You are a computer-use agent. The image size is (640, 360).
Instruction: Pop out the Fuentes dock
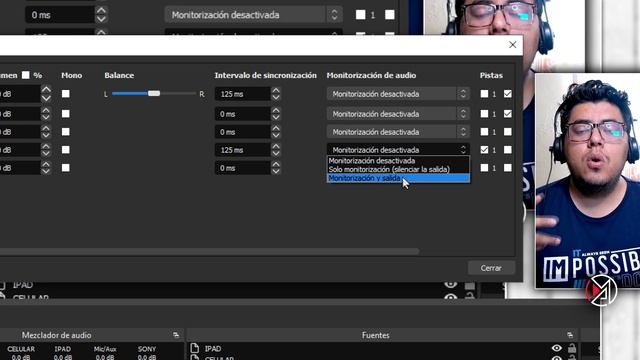[570, 335]
